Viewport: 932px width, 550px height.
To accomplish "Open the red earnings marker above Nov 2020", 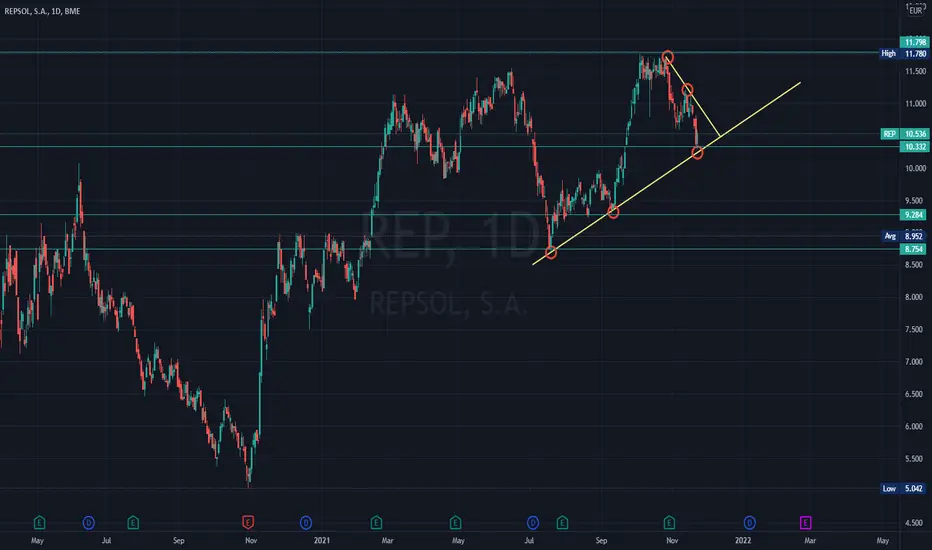I will [248, 522].
